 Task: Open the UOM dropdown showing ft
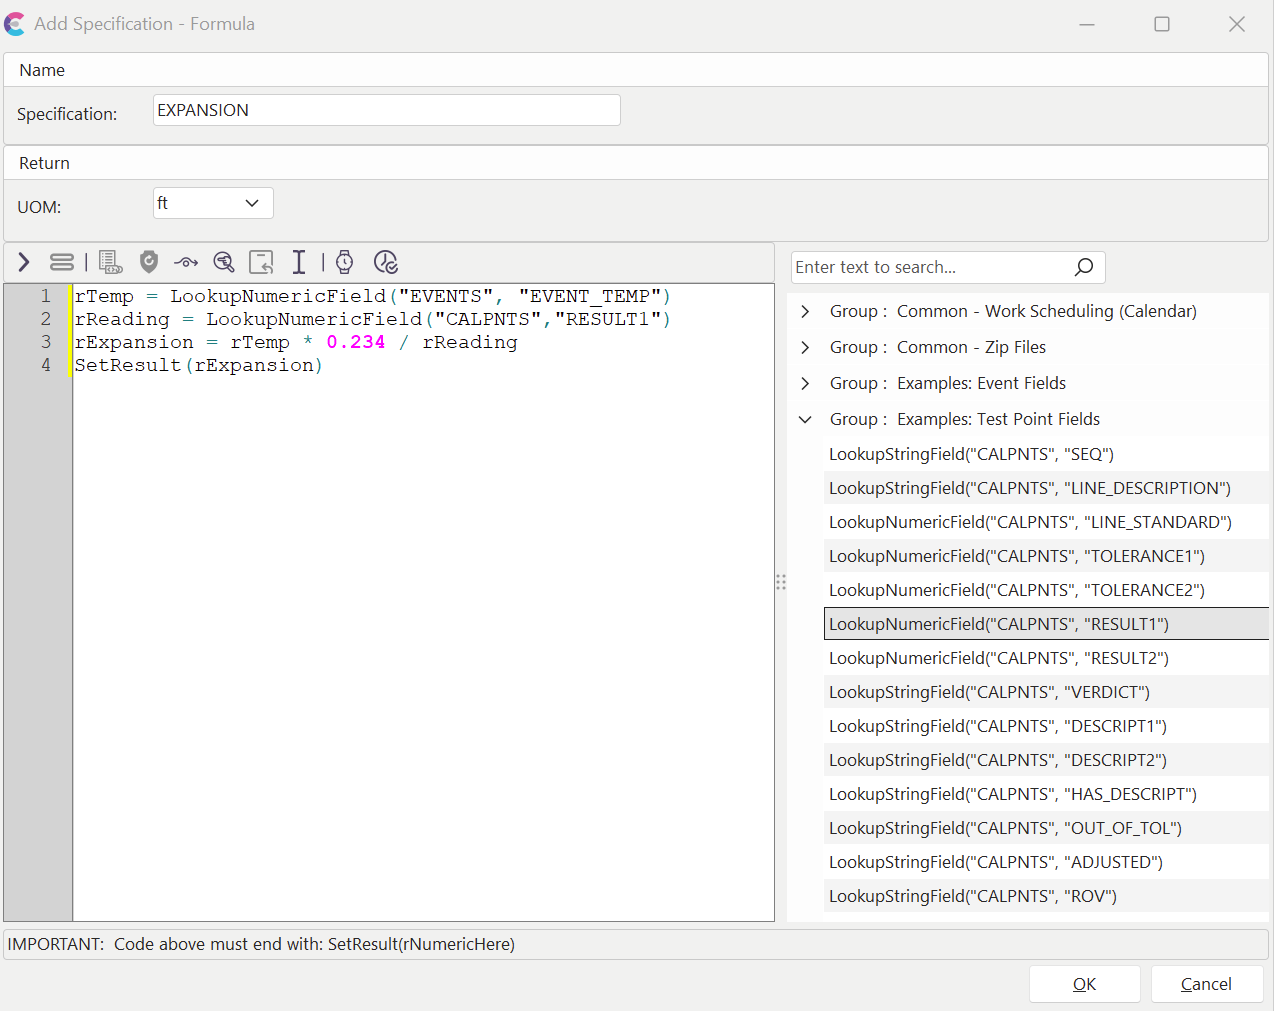[x=213, y=203]
